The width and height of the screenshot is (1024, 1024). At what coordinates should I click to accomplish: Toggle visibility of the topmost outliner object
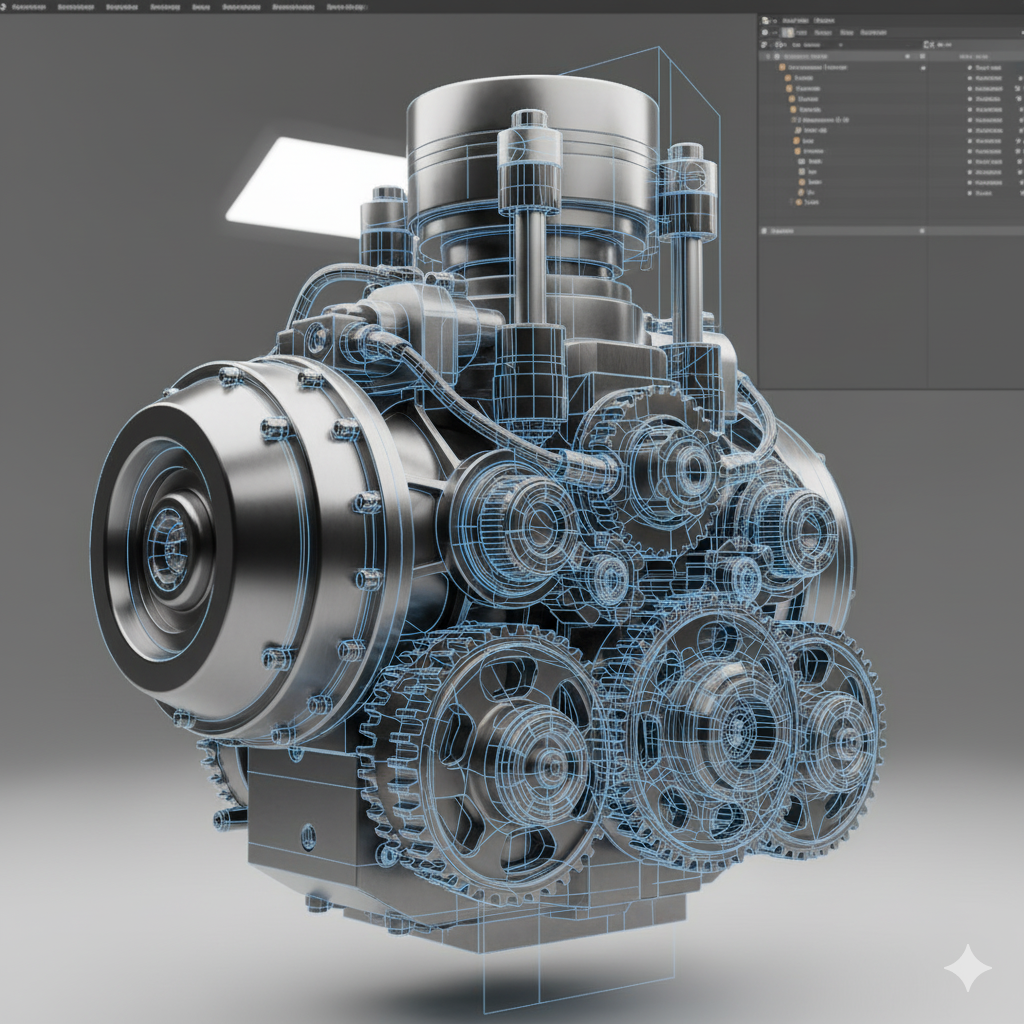(x=924, y=67)
